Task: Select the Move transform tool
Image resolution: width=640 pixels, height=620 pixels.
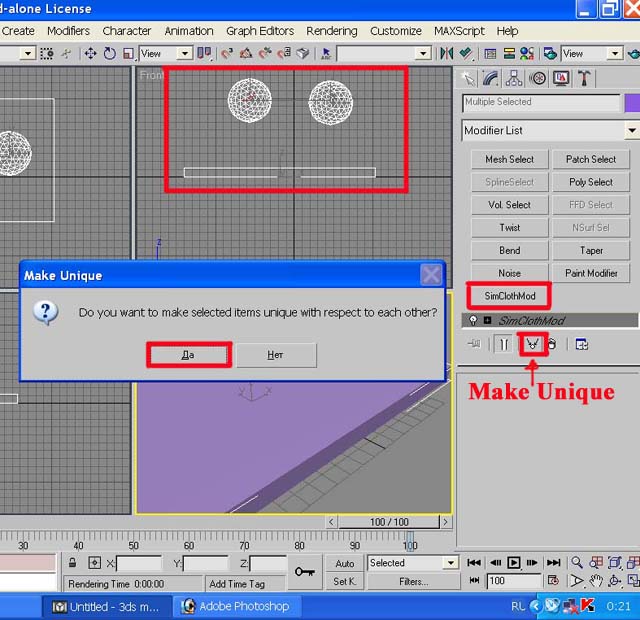Action: point(90,53)
